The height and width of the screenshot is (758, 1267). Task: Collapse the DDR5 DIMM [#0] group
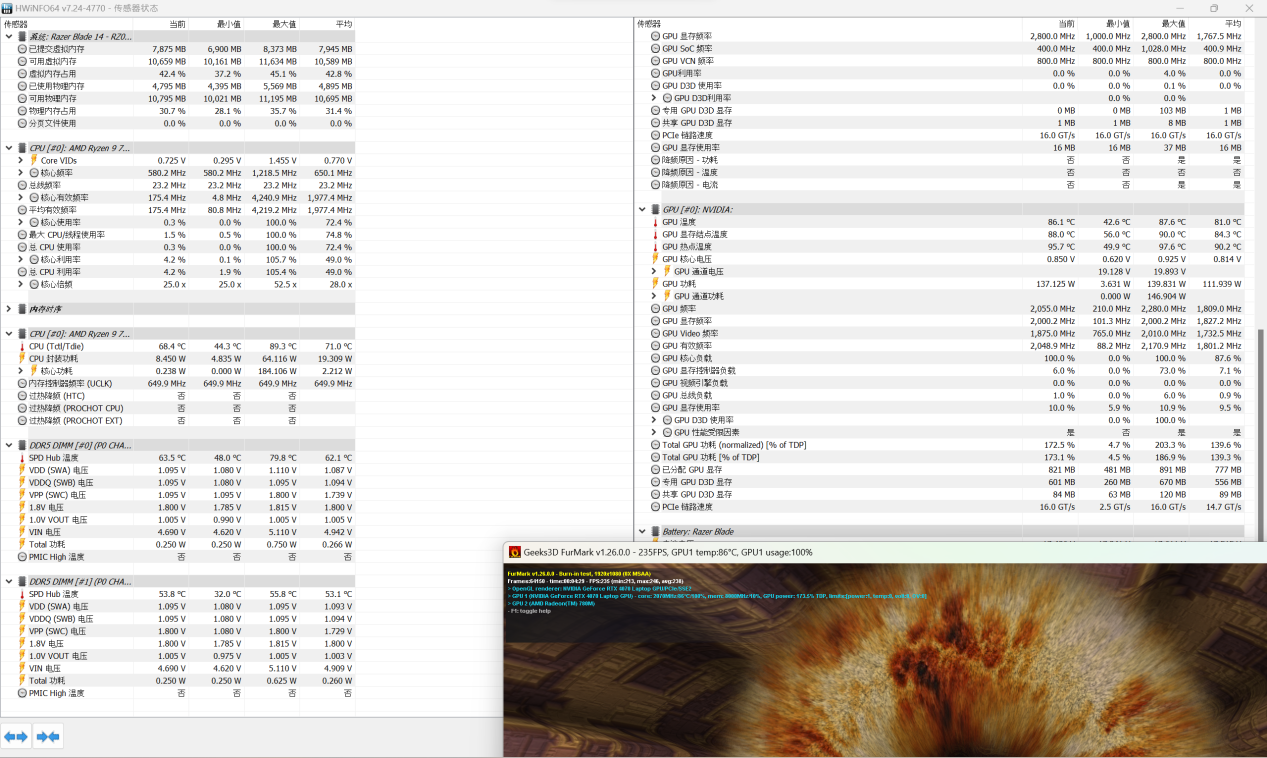(x=9, y=445)
